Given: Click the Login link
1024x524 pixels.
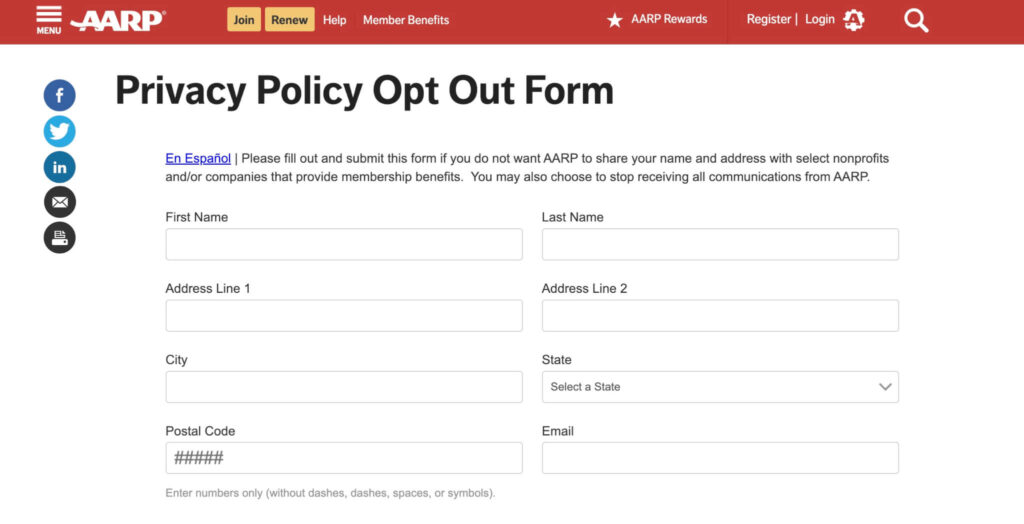Looking at the screenshot, I should [x=819, y=20].
